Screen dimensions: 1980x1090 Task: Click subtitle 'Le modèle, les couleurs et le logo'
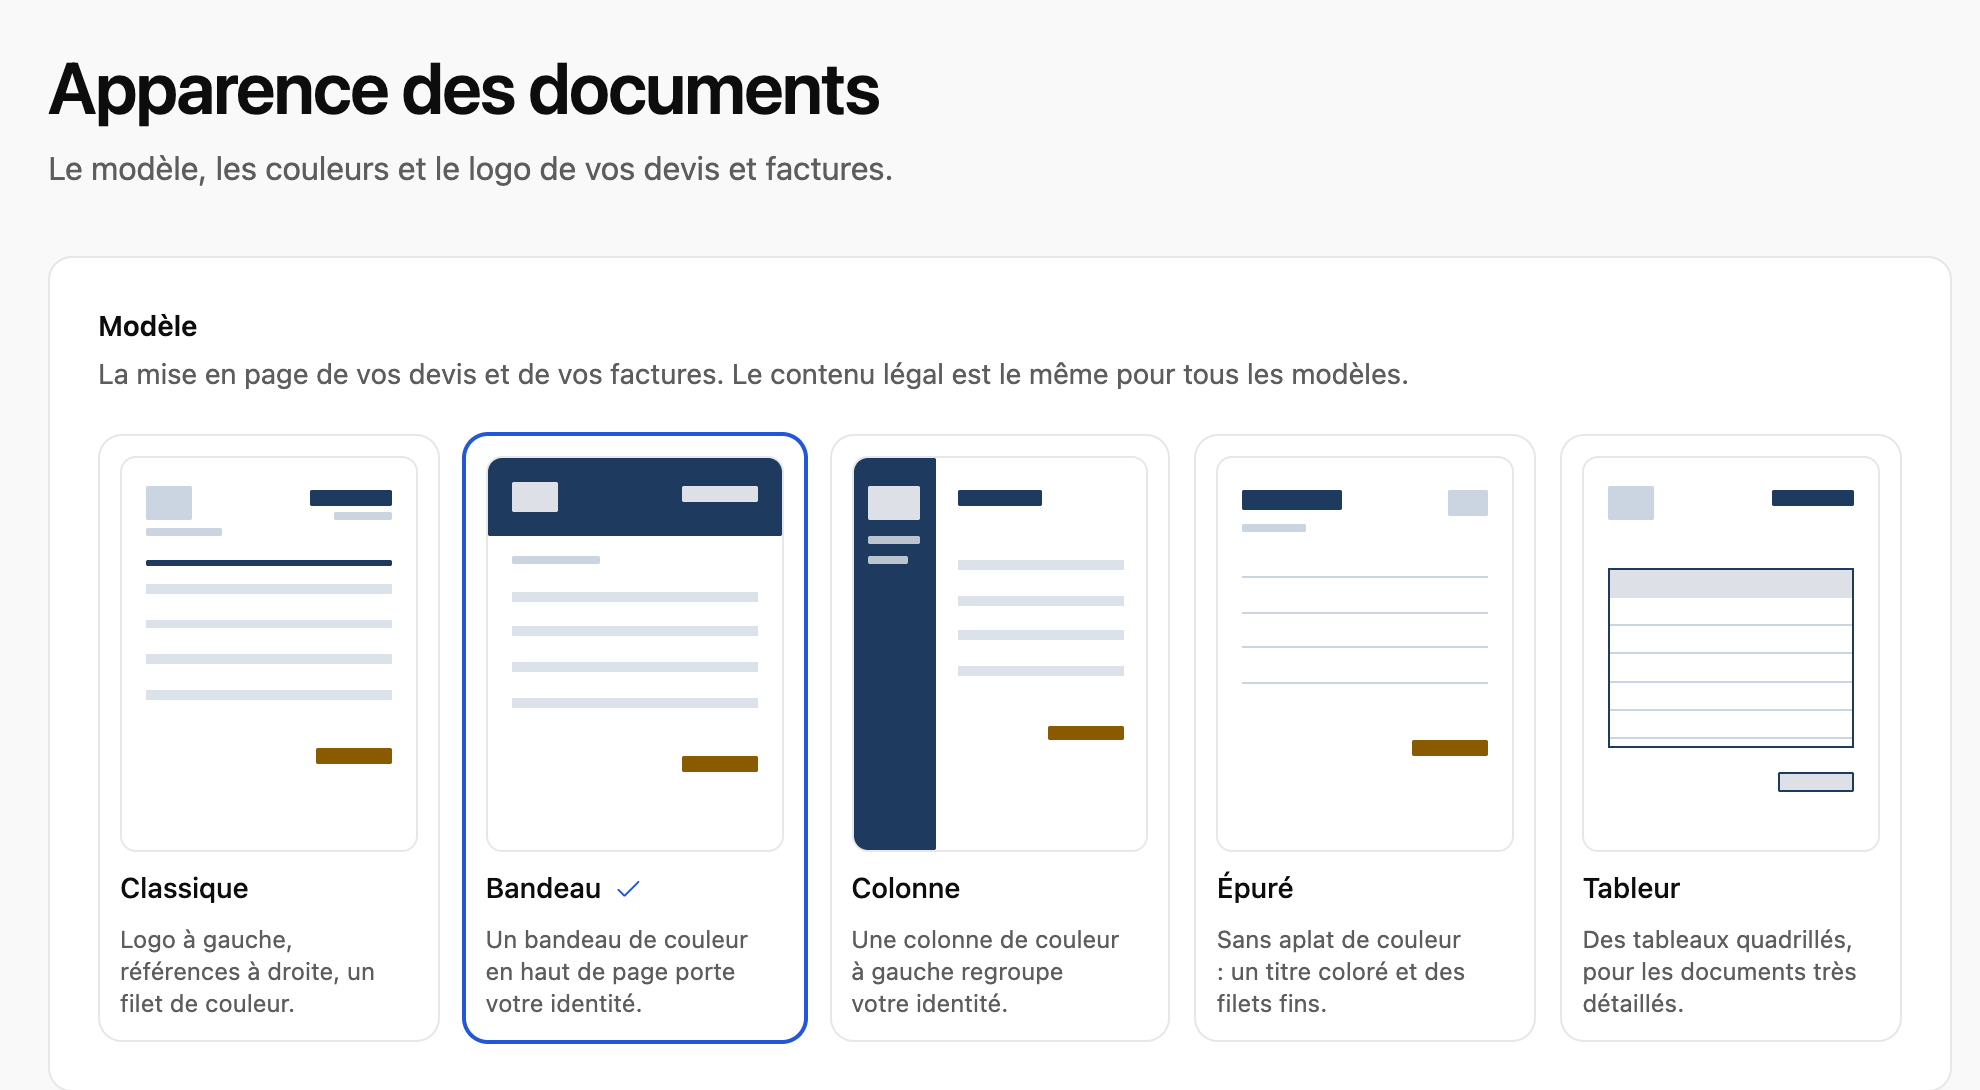pos(470,169)
